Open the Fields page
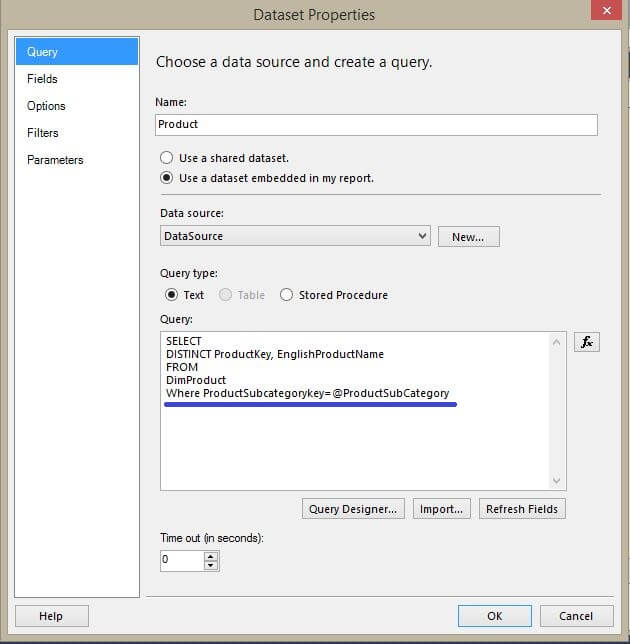This screenshot has height=644, width=630. tap(77, 79)
